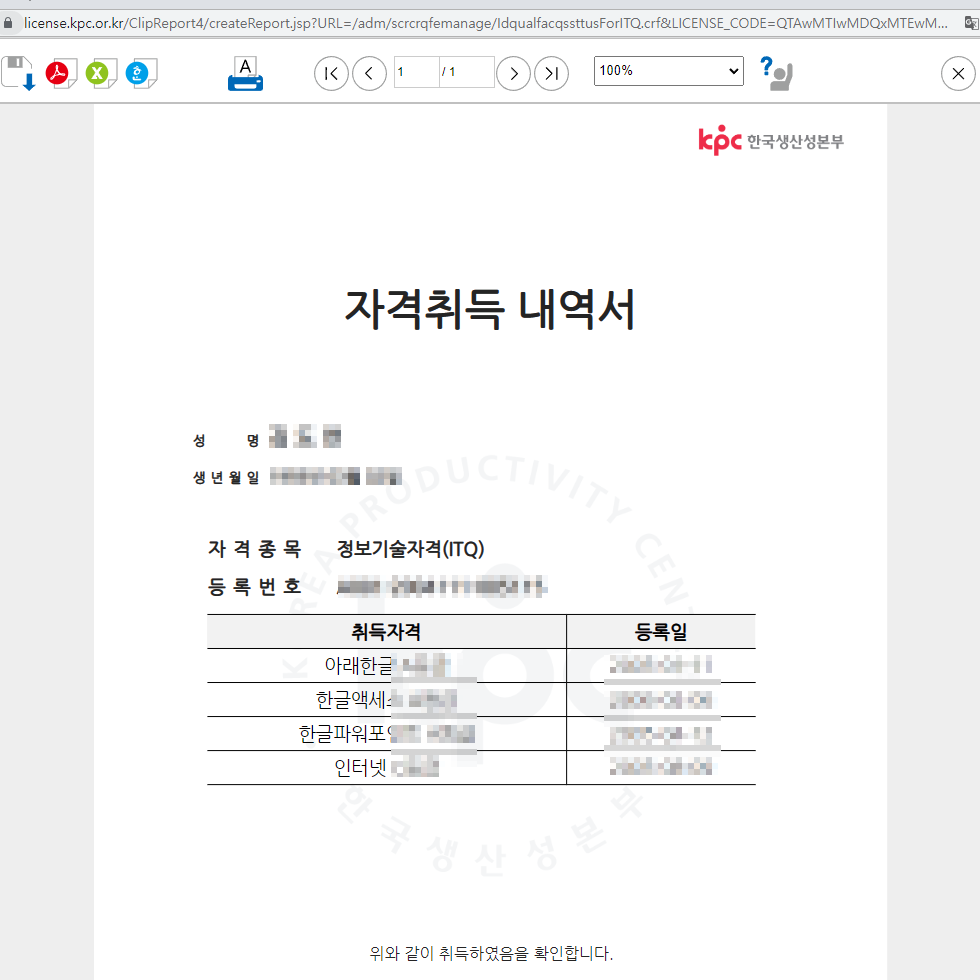980x980 pixels.
Task: Click the KPC 한국생산성본부 logo
Action: coord(770,140)
